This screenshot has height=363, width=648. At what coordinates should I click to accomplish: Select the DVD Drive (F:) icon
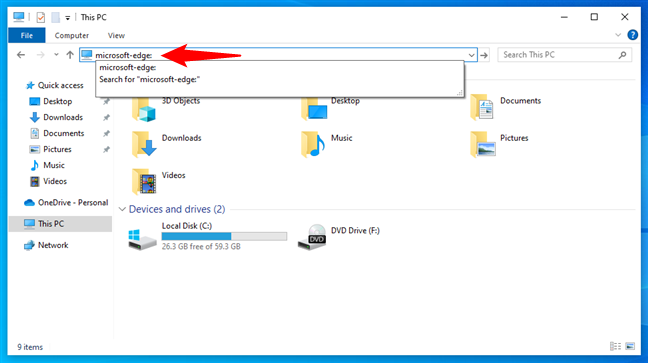(x=312, y=237)
